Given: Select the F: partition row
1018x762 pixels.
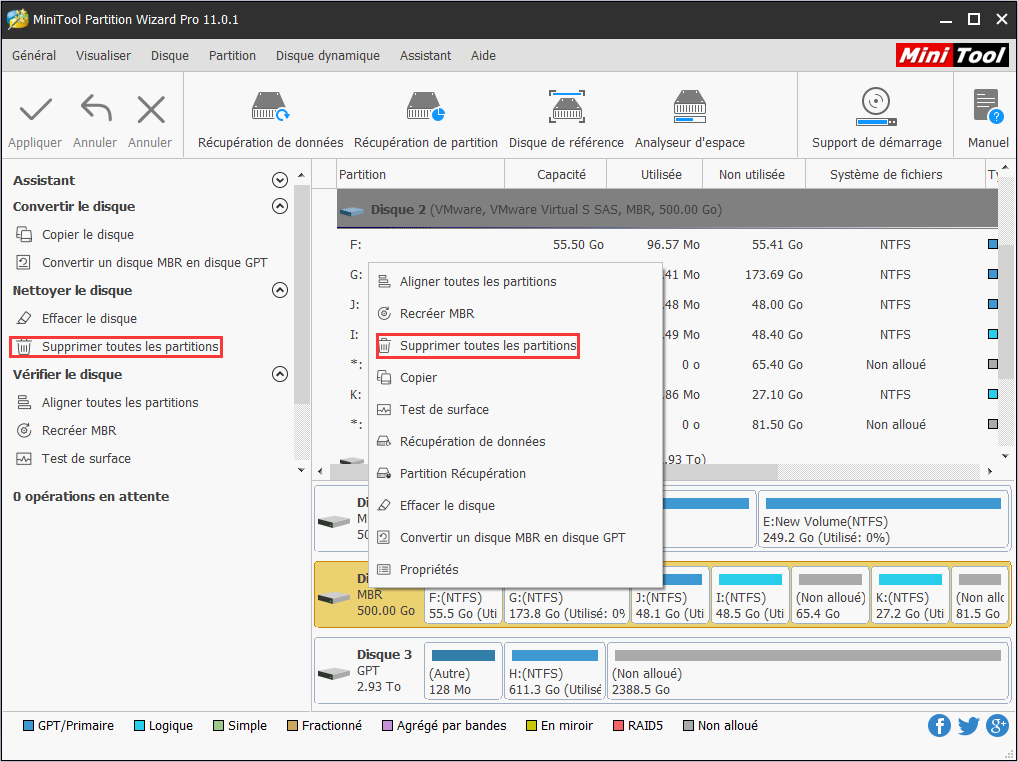Looking at the screenshot, I should point(667,245).
